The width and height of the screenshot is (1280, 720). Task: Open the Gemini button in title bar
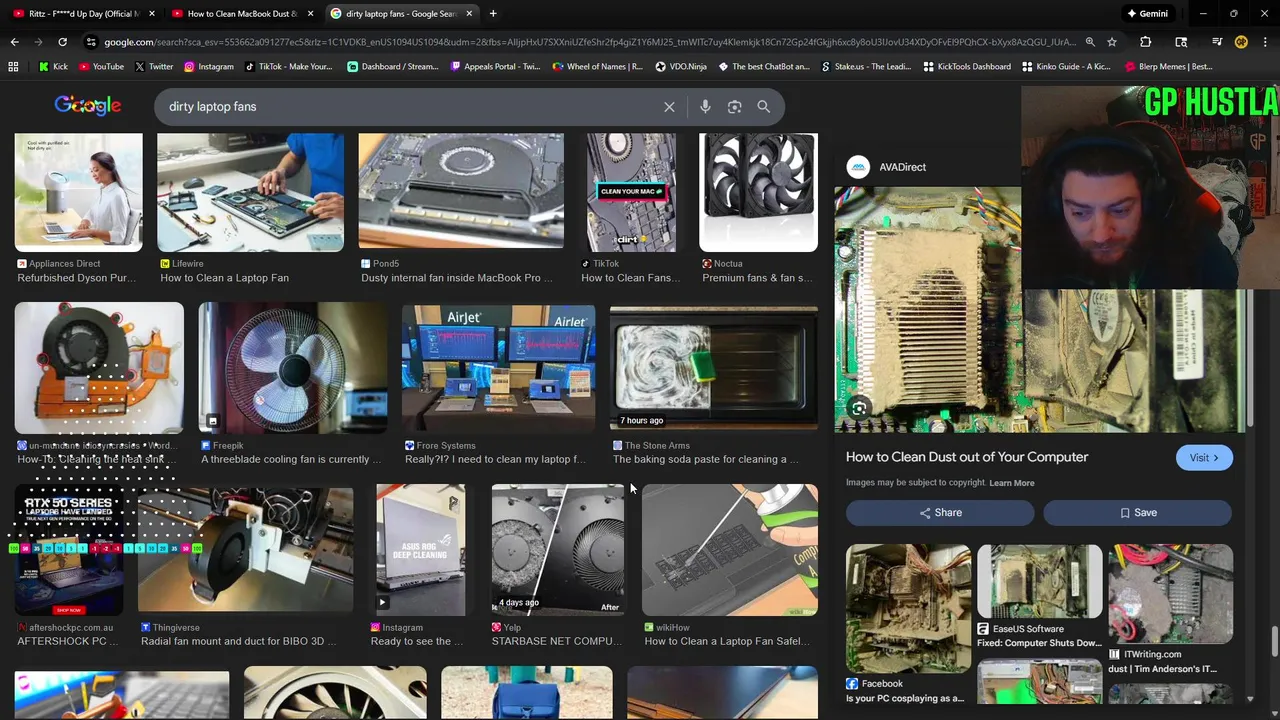(x=1147, y=14)
